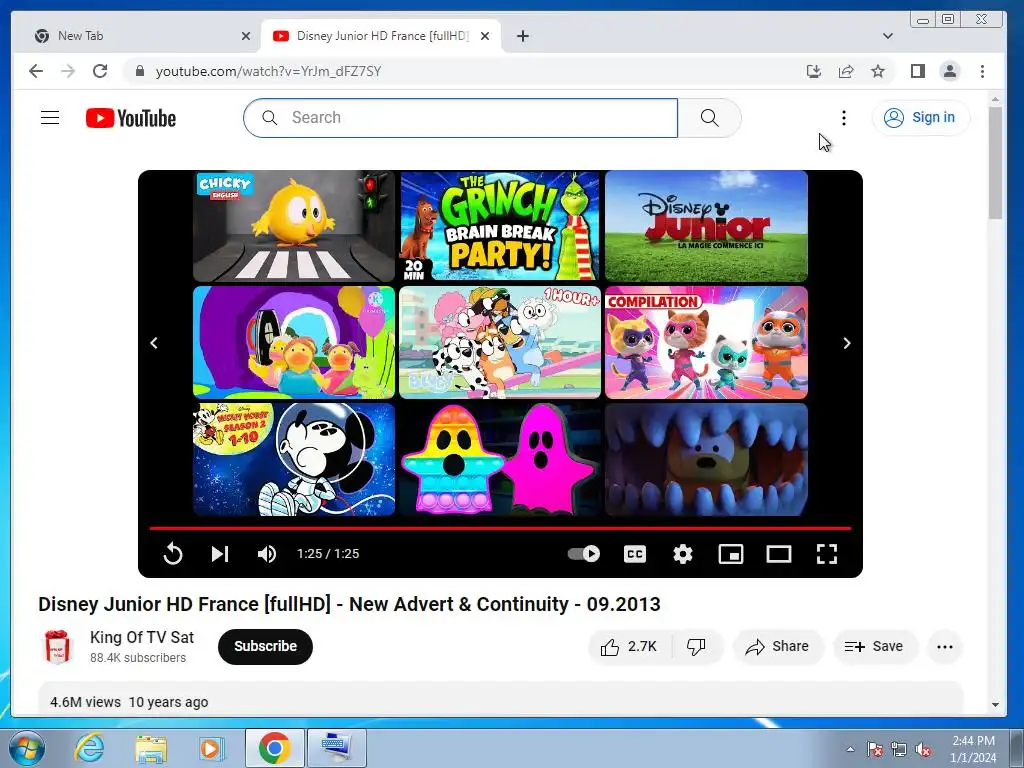The height and width of the screenshot is (768, 1024).
Task: Sign in to YouTube
Action: pos(920,118)
